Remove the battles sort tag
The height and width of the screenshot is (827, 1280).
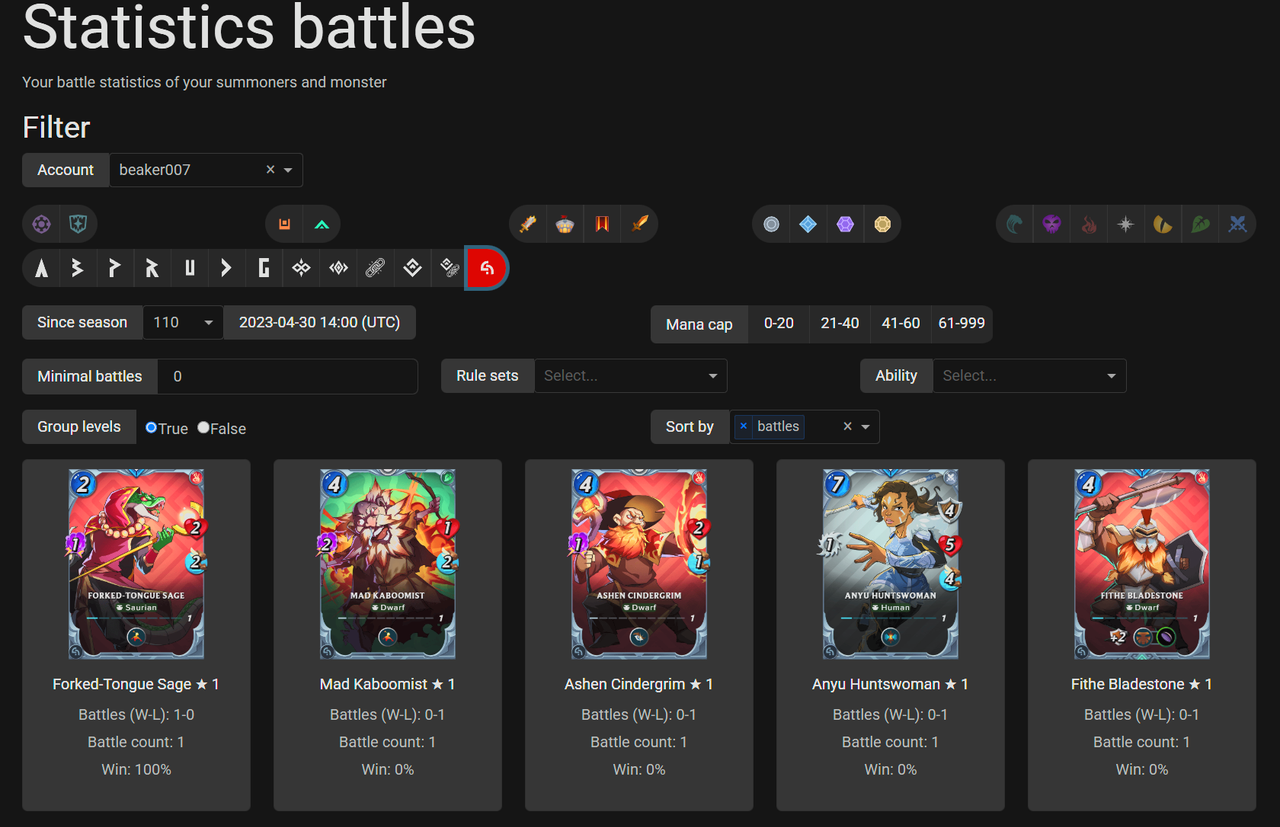click(743, 426)
